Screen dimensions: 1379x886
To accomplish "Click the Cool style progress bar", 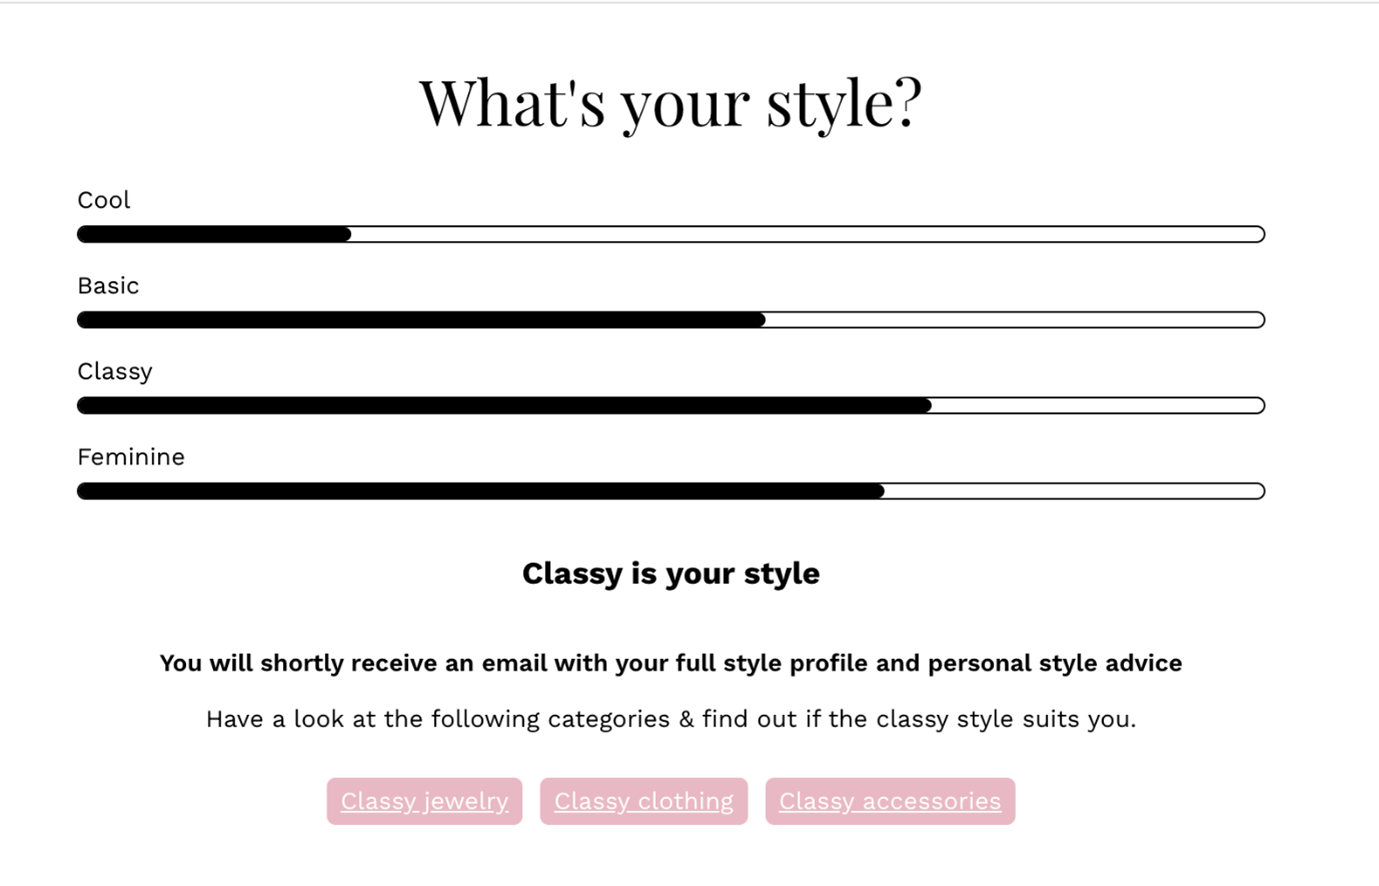I will coord(671,234).
